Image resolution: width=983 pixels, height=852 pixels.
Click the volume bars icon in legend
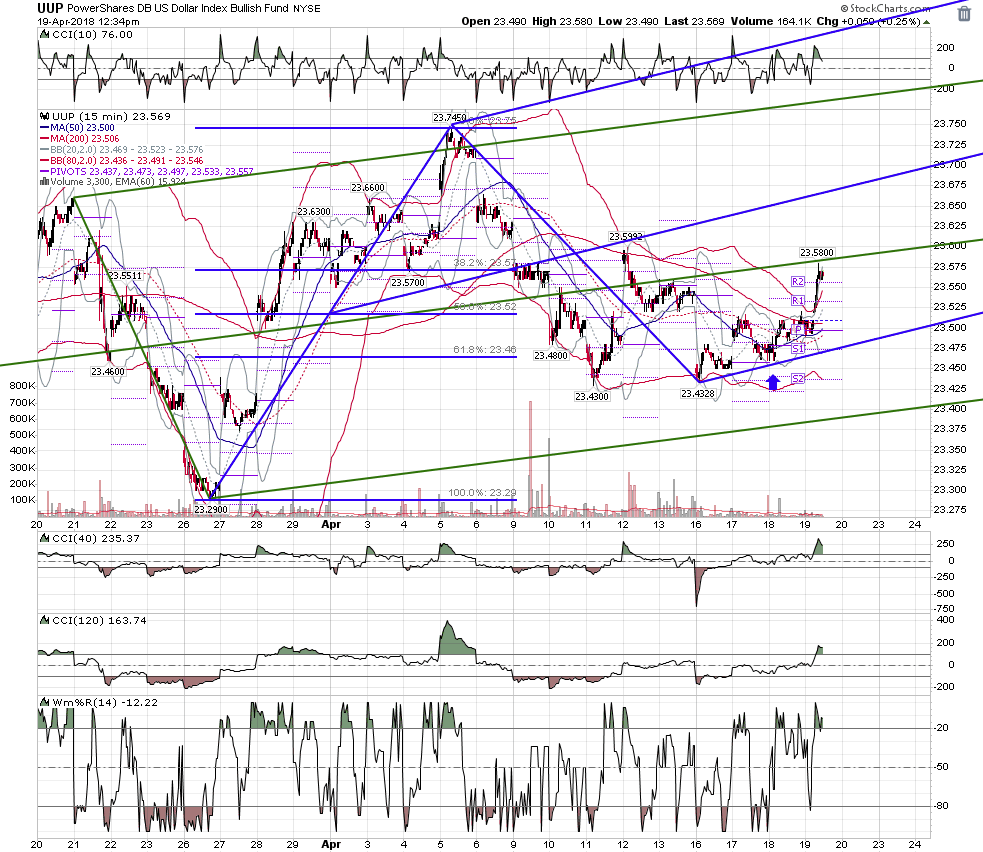45,182
